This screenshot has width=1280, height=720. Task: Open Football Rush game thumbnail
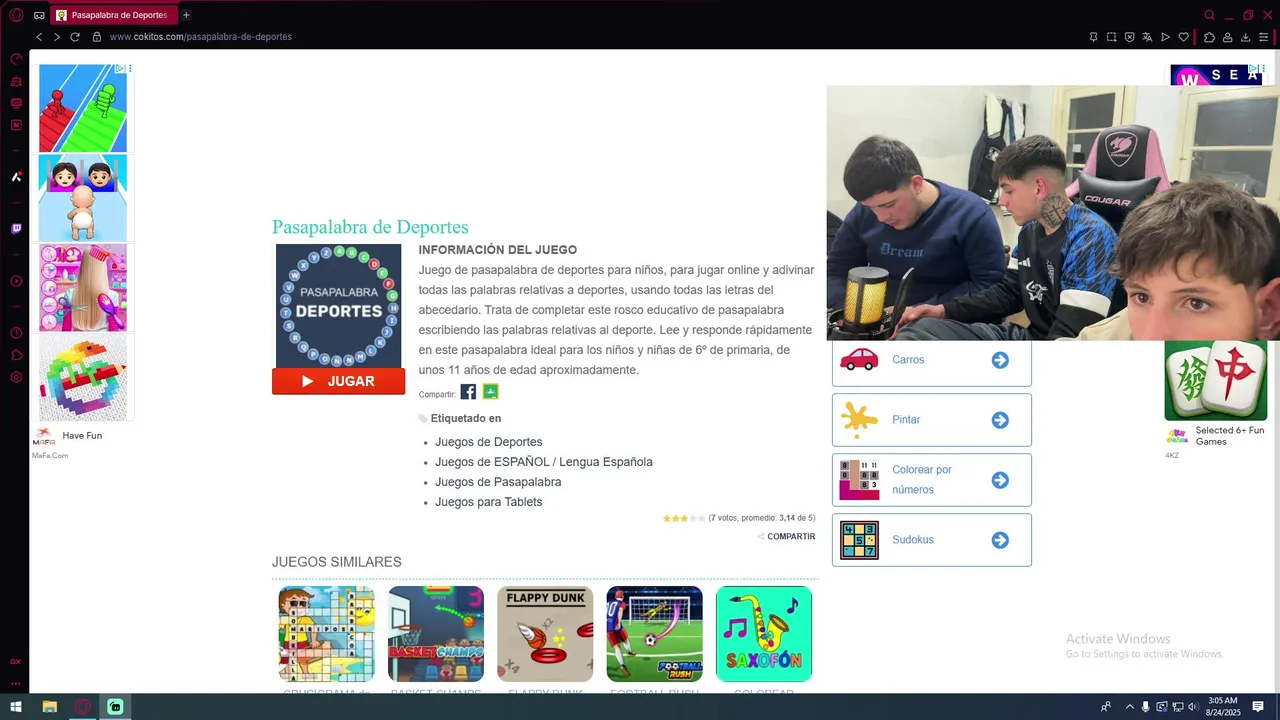click(654, 634)
